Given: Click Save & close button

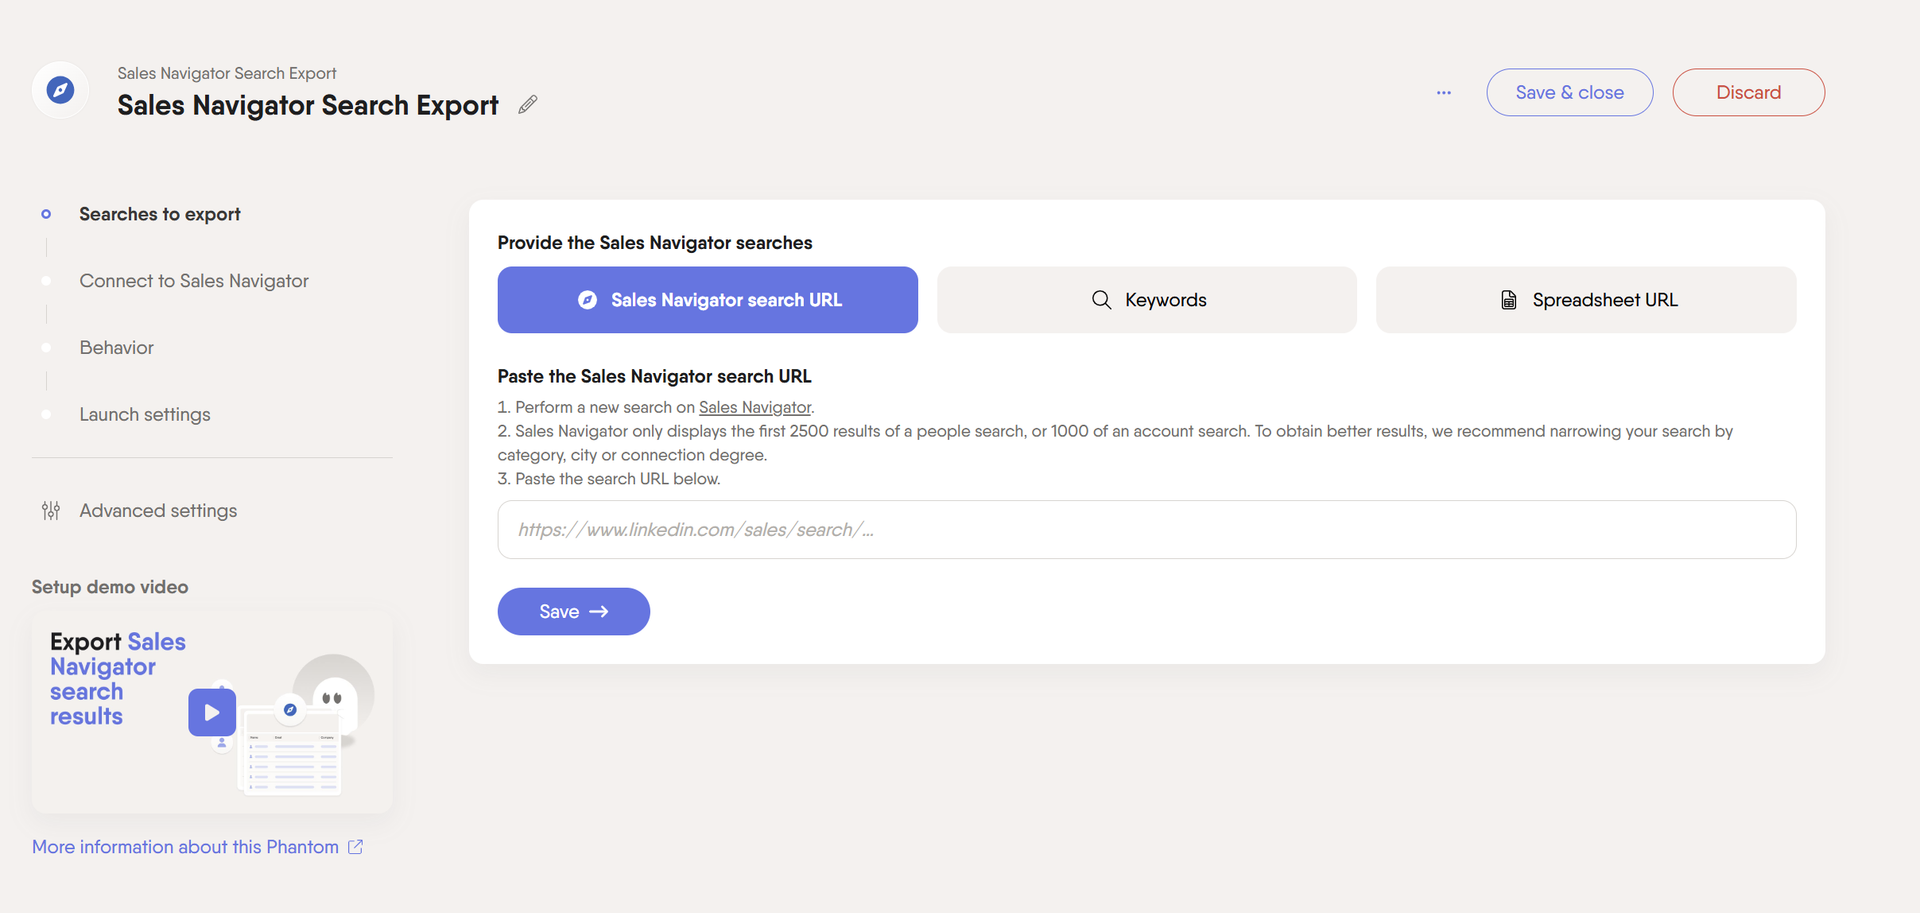Looking at the screenshot, I should tap(1569, 92).
